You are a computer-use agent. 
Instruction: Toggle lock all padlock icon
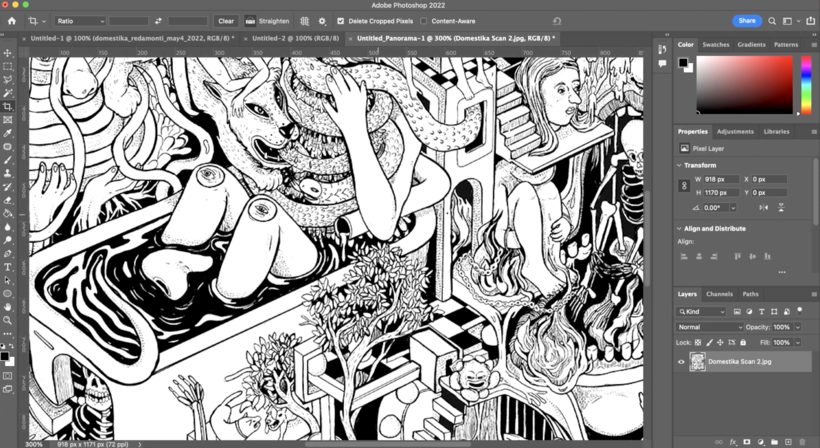[743, 342]
